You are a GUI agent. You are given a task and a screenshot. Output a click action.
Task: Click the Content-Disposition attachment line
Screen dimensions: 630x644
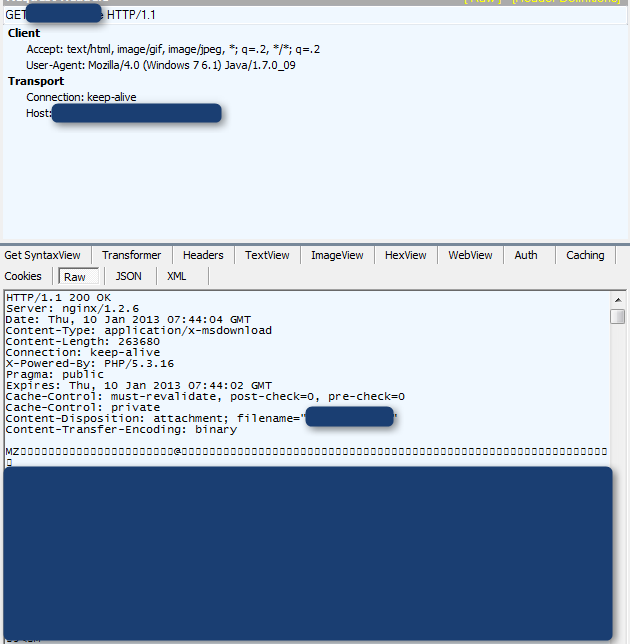pos(201,419)
